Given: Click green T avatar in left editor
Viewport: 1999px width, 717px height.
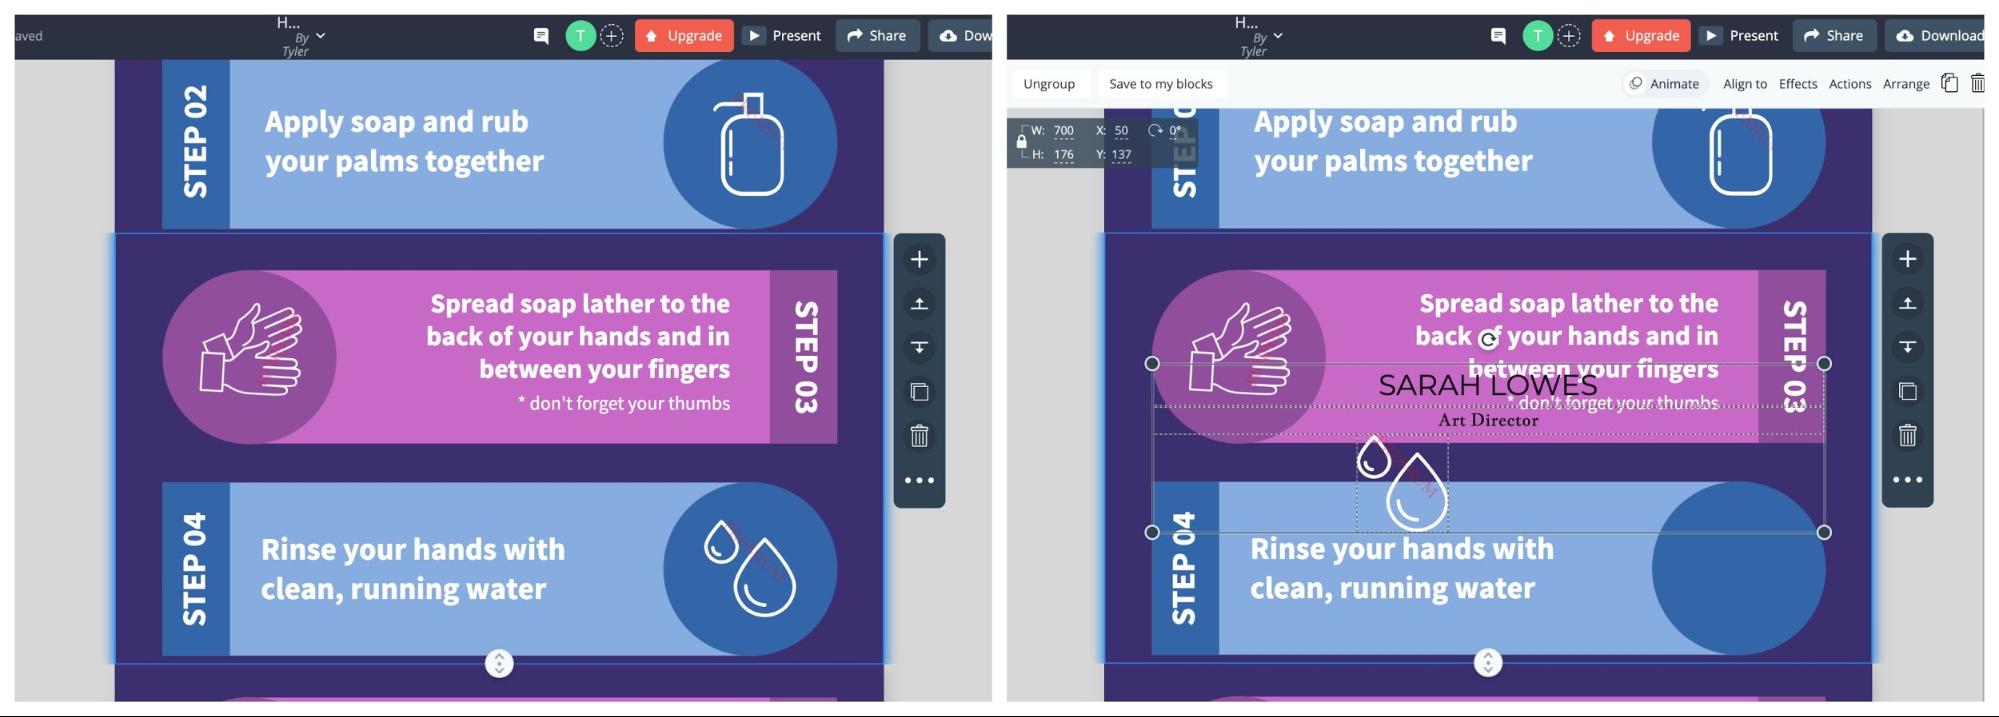Looking at the screenshot, I should point(580,36).
